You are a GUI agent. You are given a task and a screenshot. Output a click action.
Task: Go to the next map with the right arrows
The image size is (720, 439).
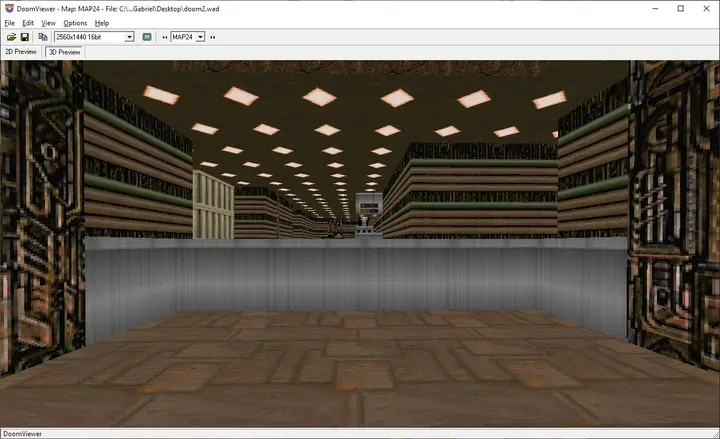pos(213,38)
